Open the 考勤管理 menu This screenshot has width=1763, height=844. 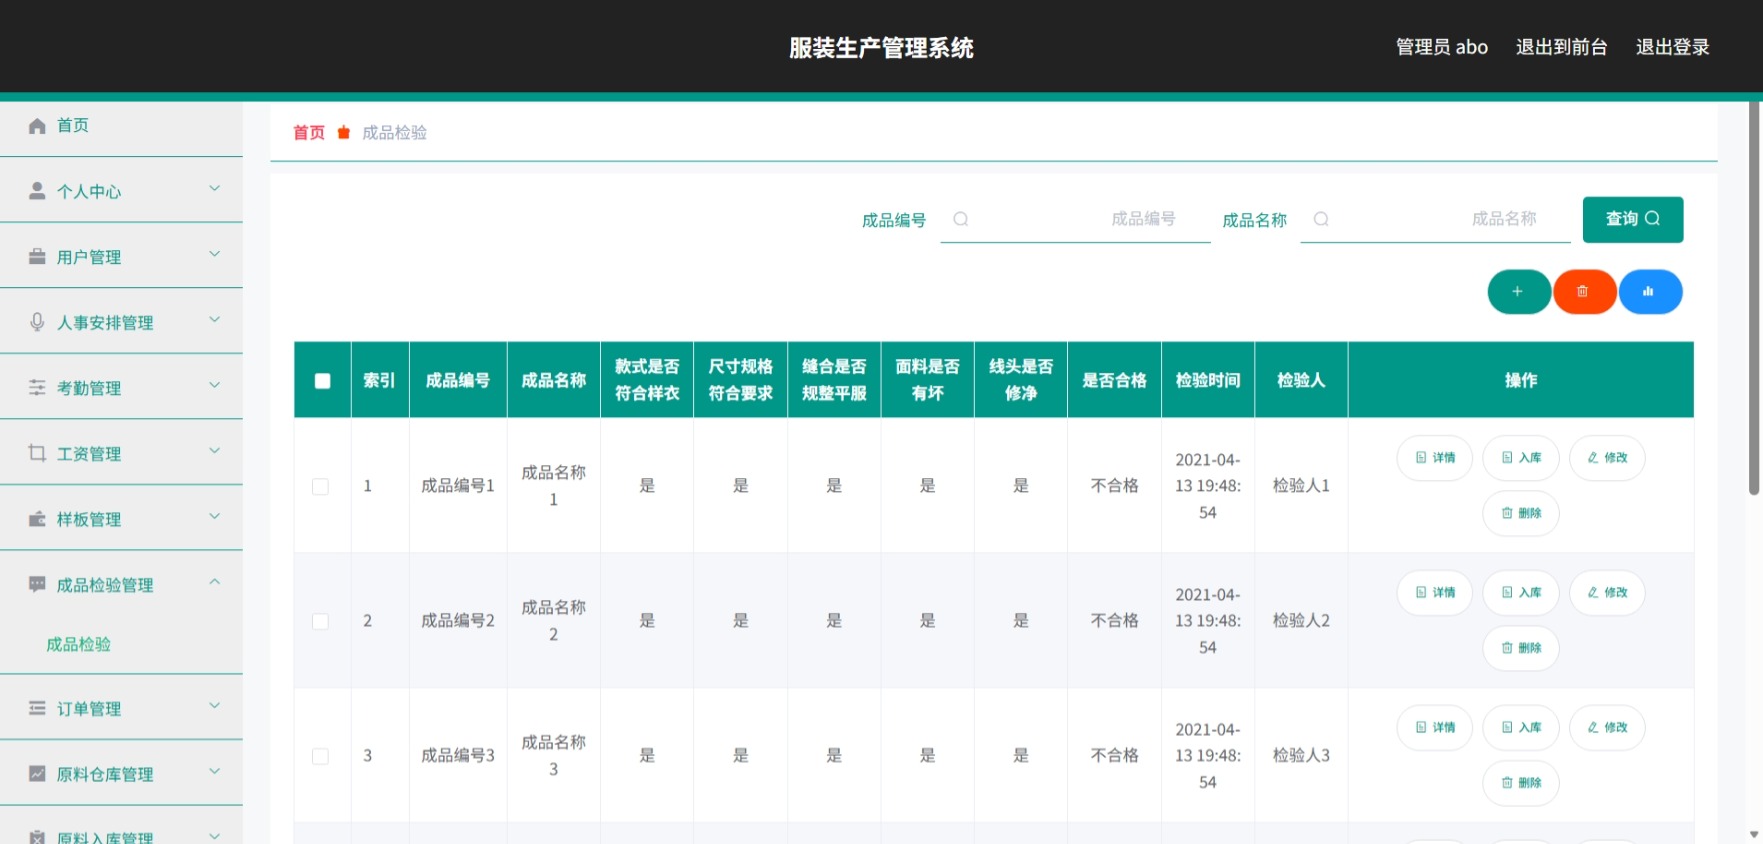point(121,388)
